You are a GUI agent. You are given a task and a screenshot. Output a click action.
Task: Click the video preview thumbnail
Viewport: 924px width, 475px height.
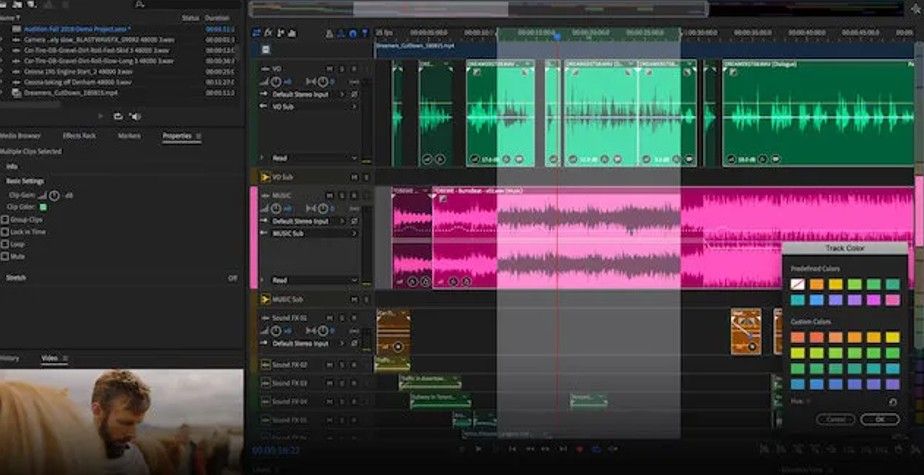tap(121, 422)
